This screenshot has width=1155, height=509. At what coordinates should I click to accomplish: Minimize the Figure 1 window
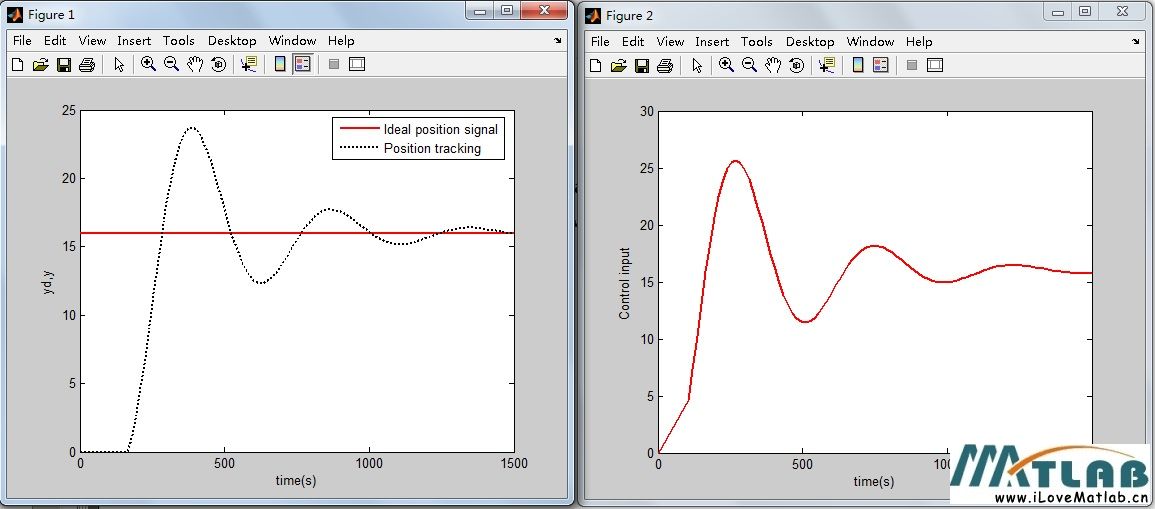point(480,10)
